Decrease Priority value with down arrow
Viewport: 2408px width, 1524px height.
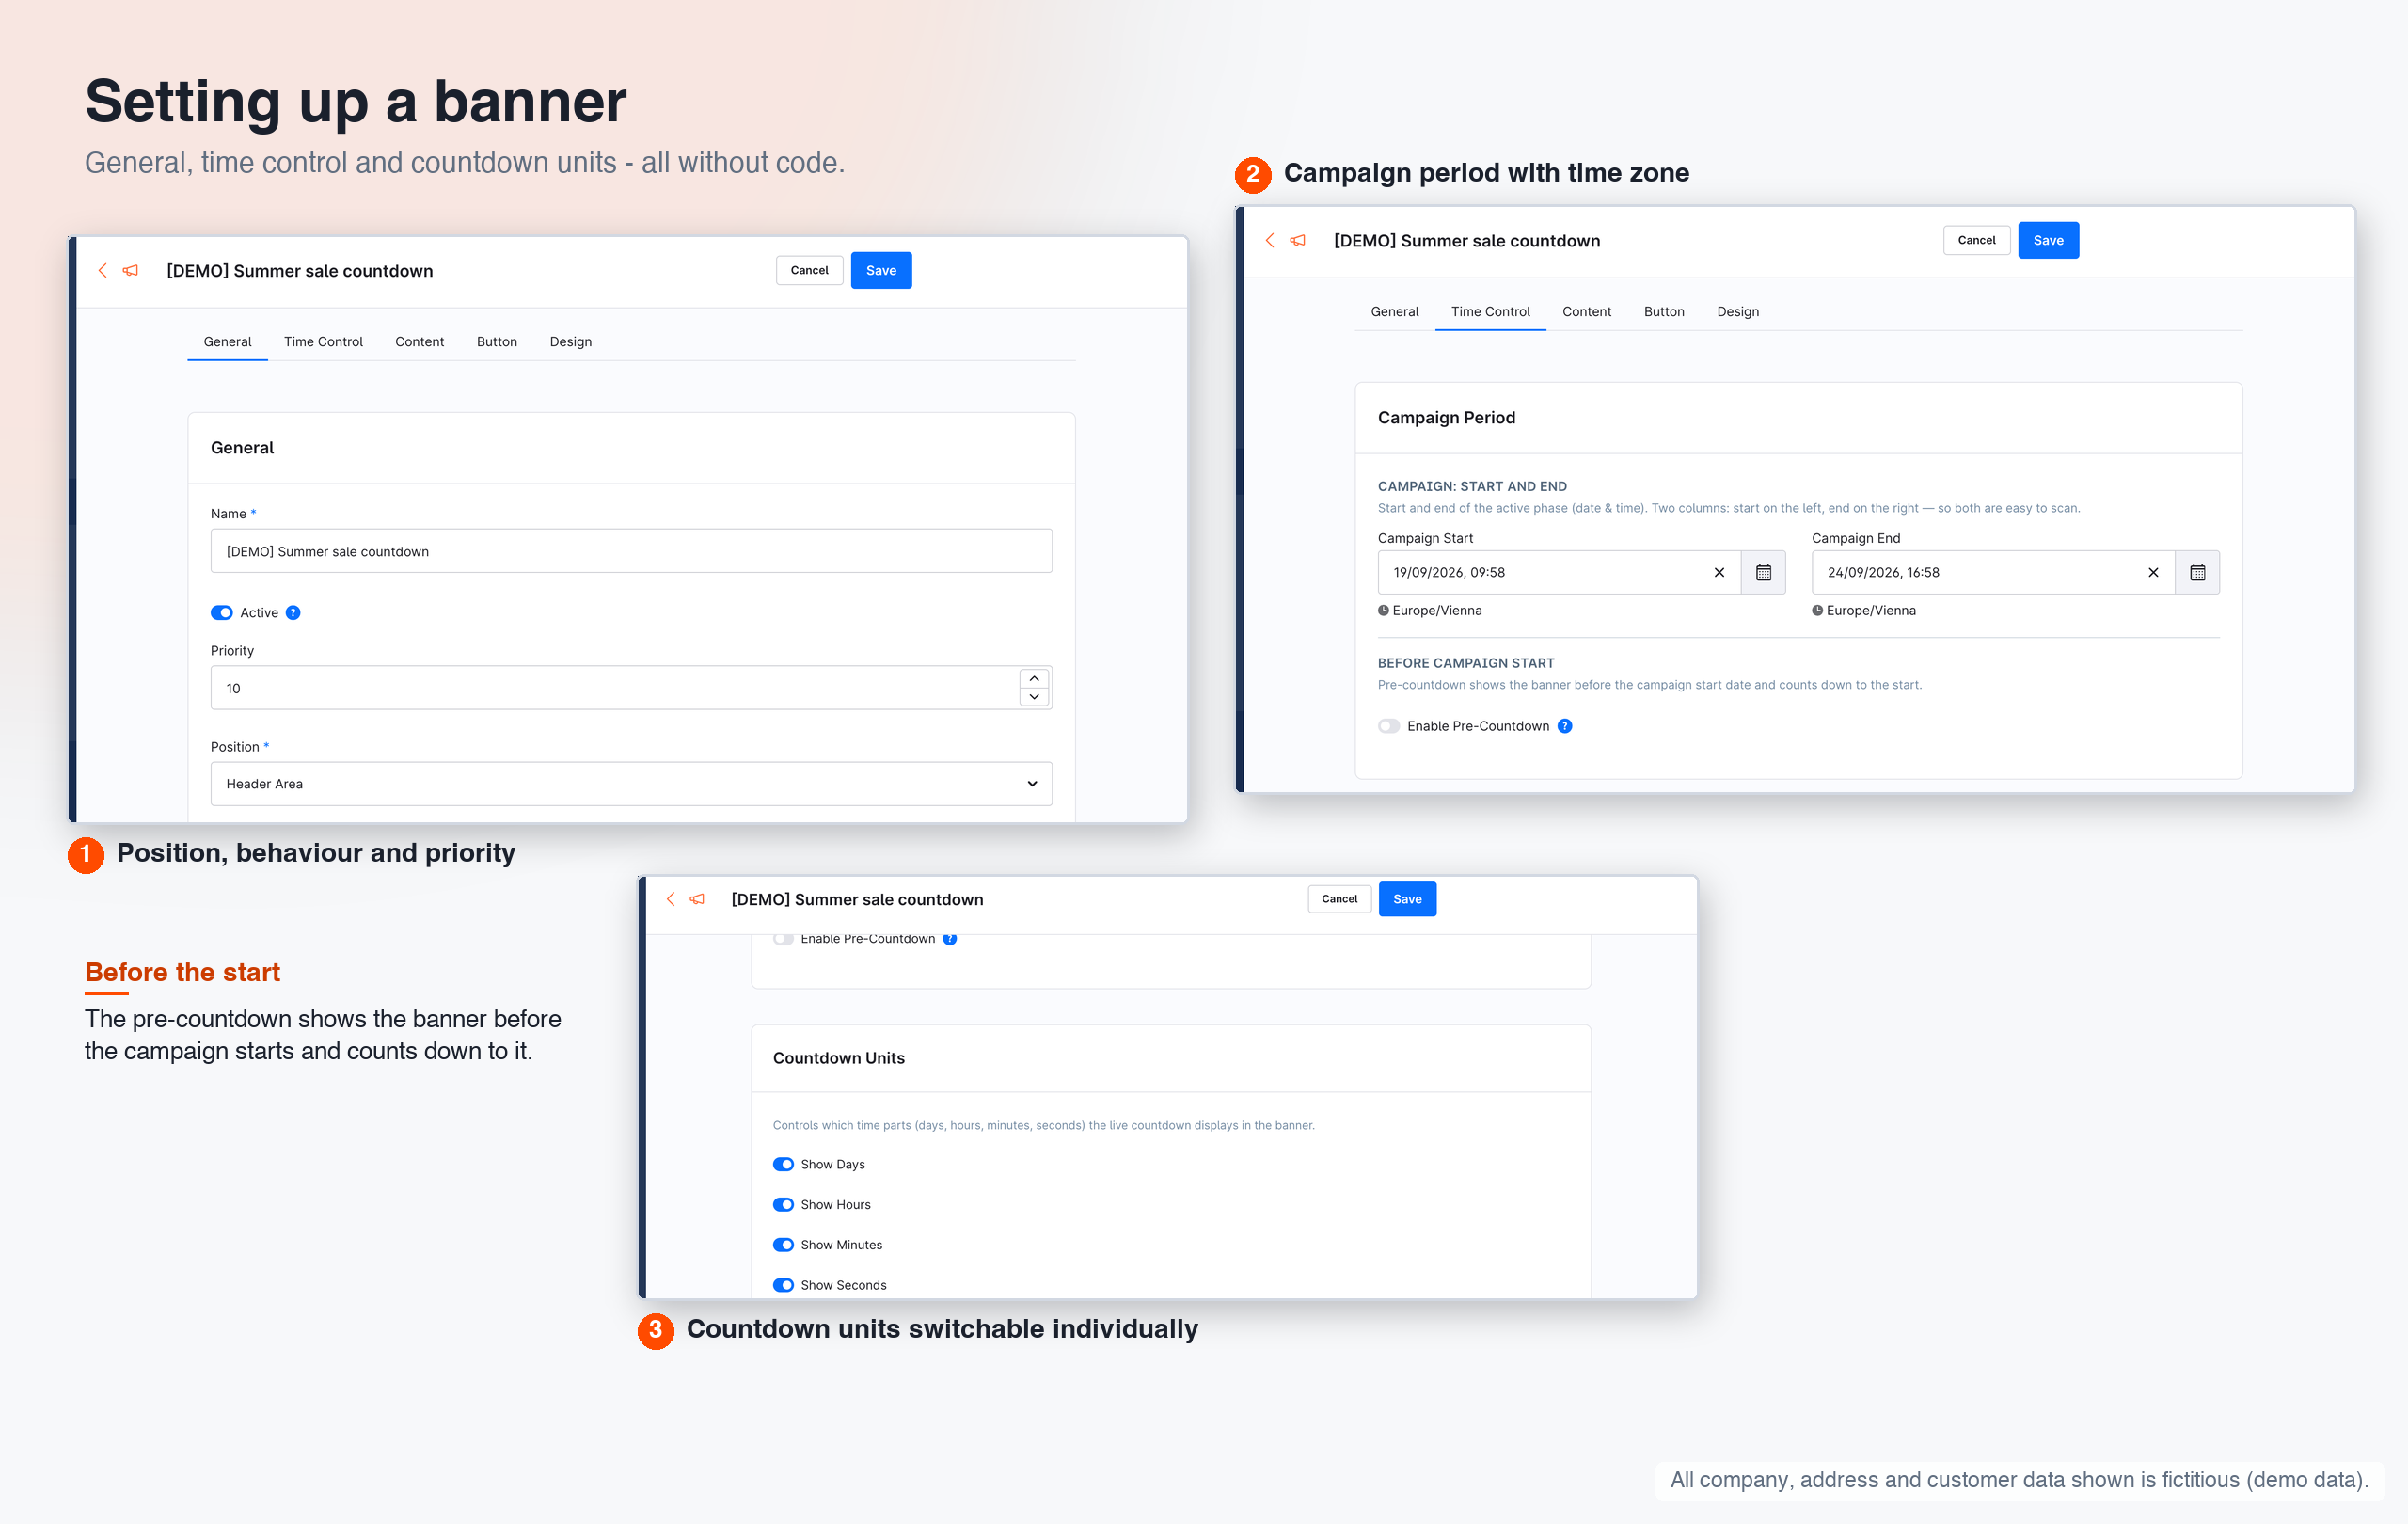(x=1034, y=697)
